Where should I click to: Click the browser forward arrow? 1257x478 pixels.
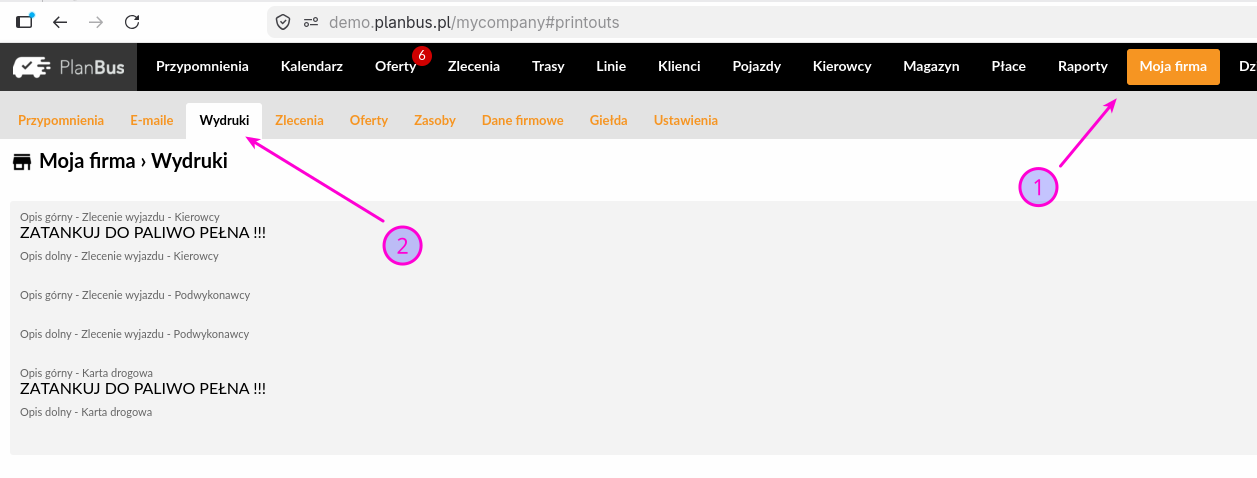(x=96, y=22)
